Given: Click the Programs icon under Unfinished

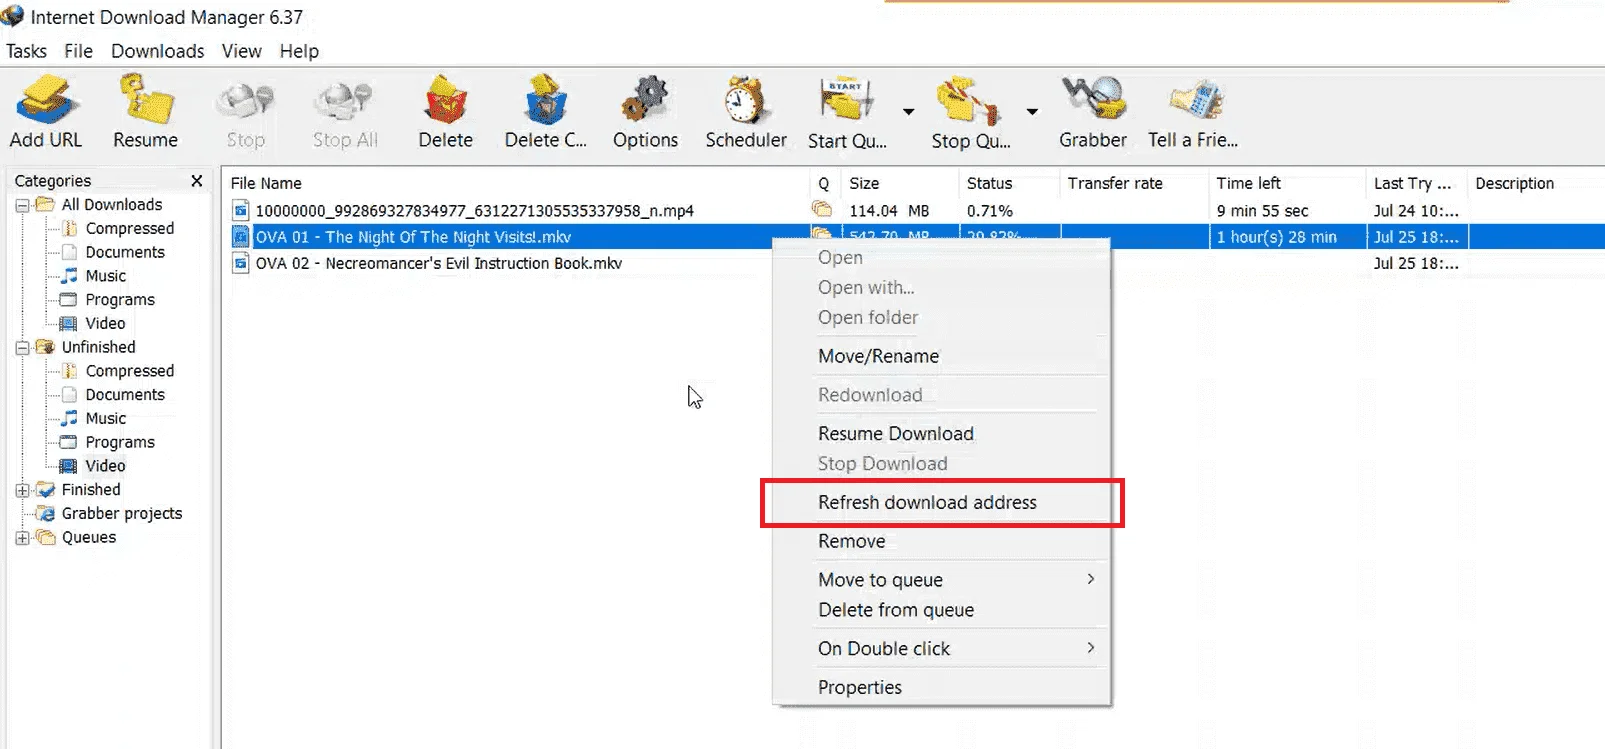Looking at the screenshot, I should [x=69, y=442].
